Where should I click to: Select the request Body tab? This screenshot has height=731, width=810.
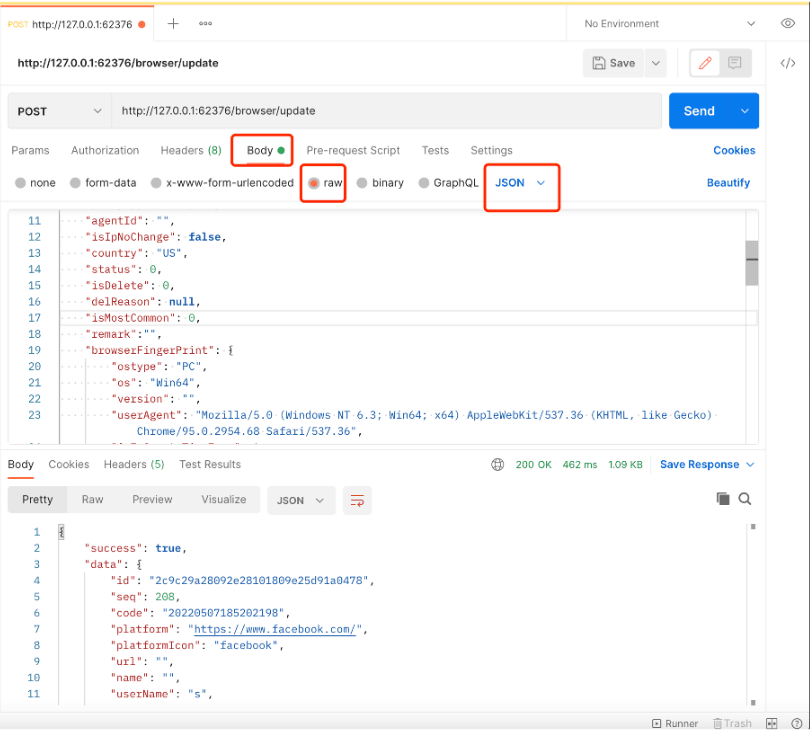266,150
